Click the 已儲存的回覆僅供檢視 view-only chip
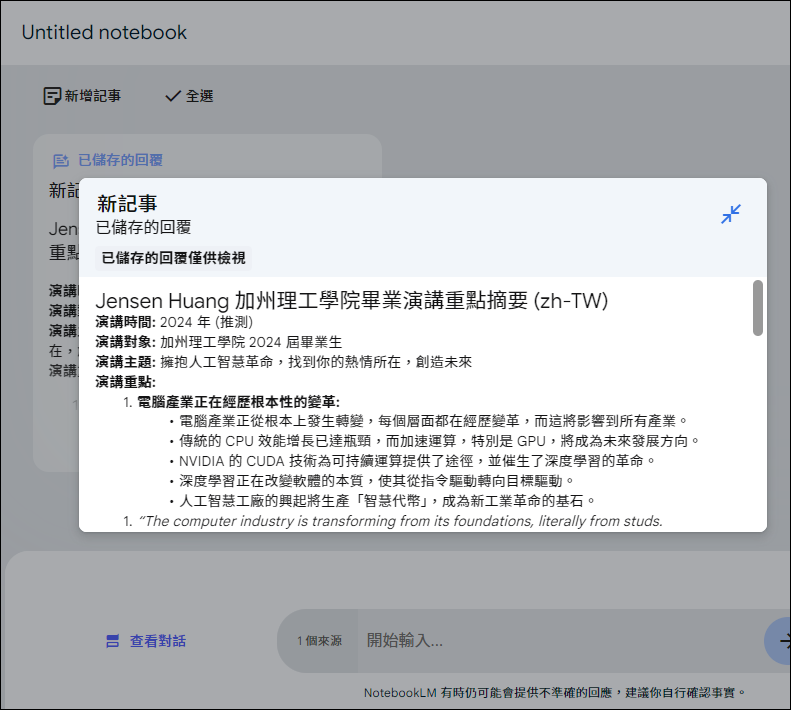 pos(174,258)
